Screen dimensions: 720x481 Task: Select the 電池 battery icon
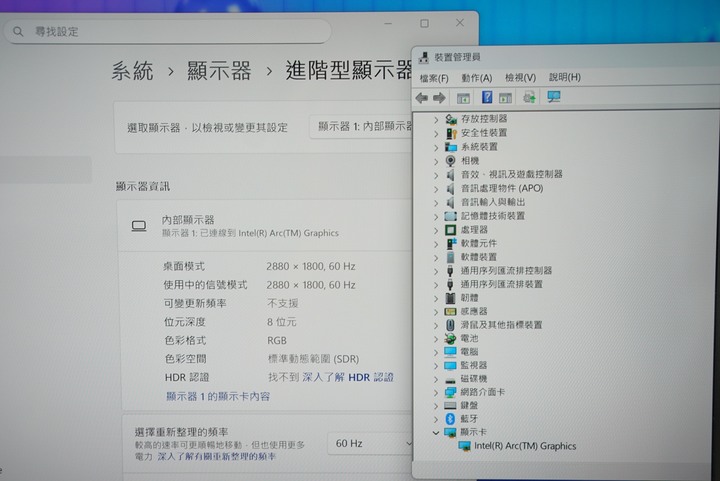click(x=450, y=339)
